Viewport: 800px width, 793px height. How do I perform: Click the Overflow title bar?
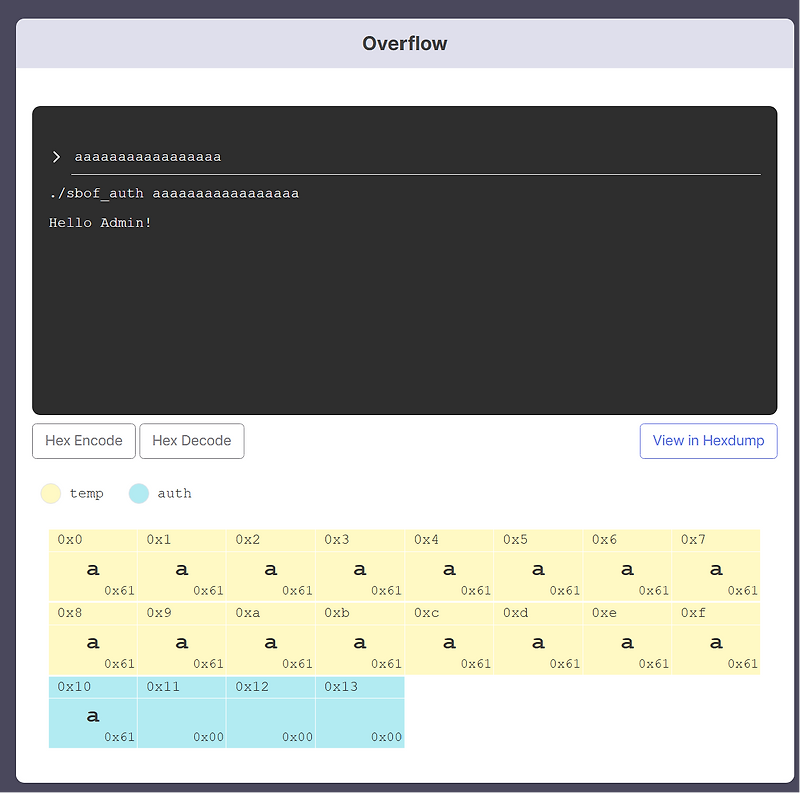404,43
